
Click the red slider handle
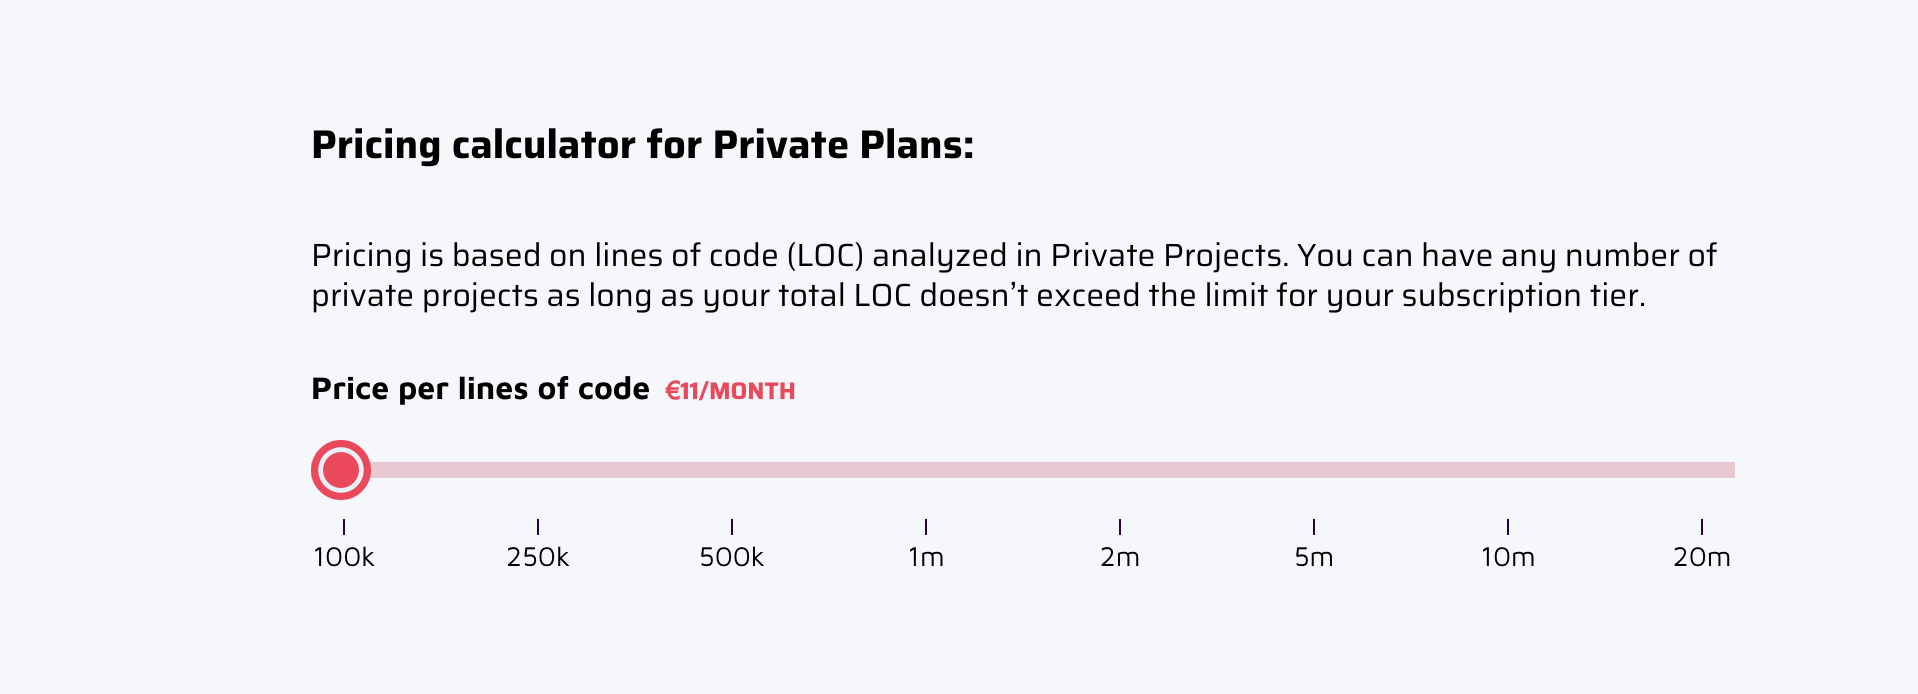pyautogui.click(x=341, y=470)
